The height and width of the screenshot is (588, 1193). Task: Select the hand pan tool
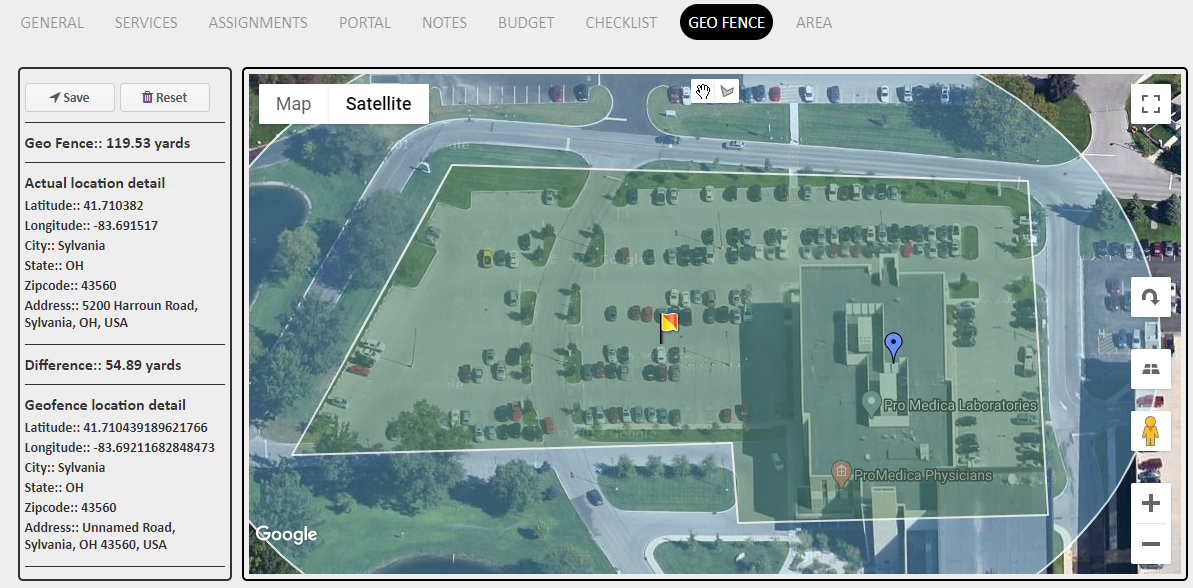[704, 91]
